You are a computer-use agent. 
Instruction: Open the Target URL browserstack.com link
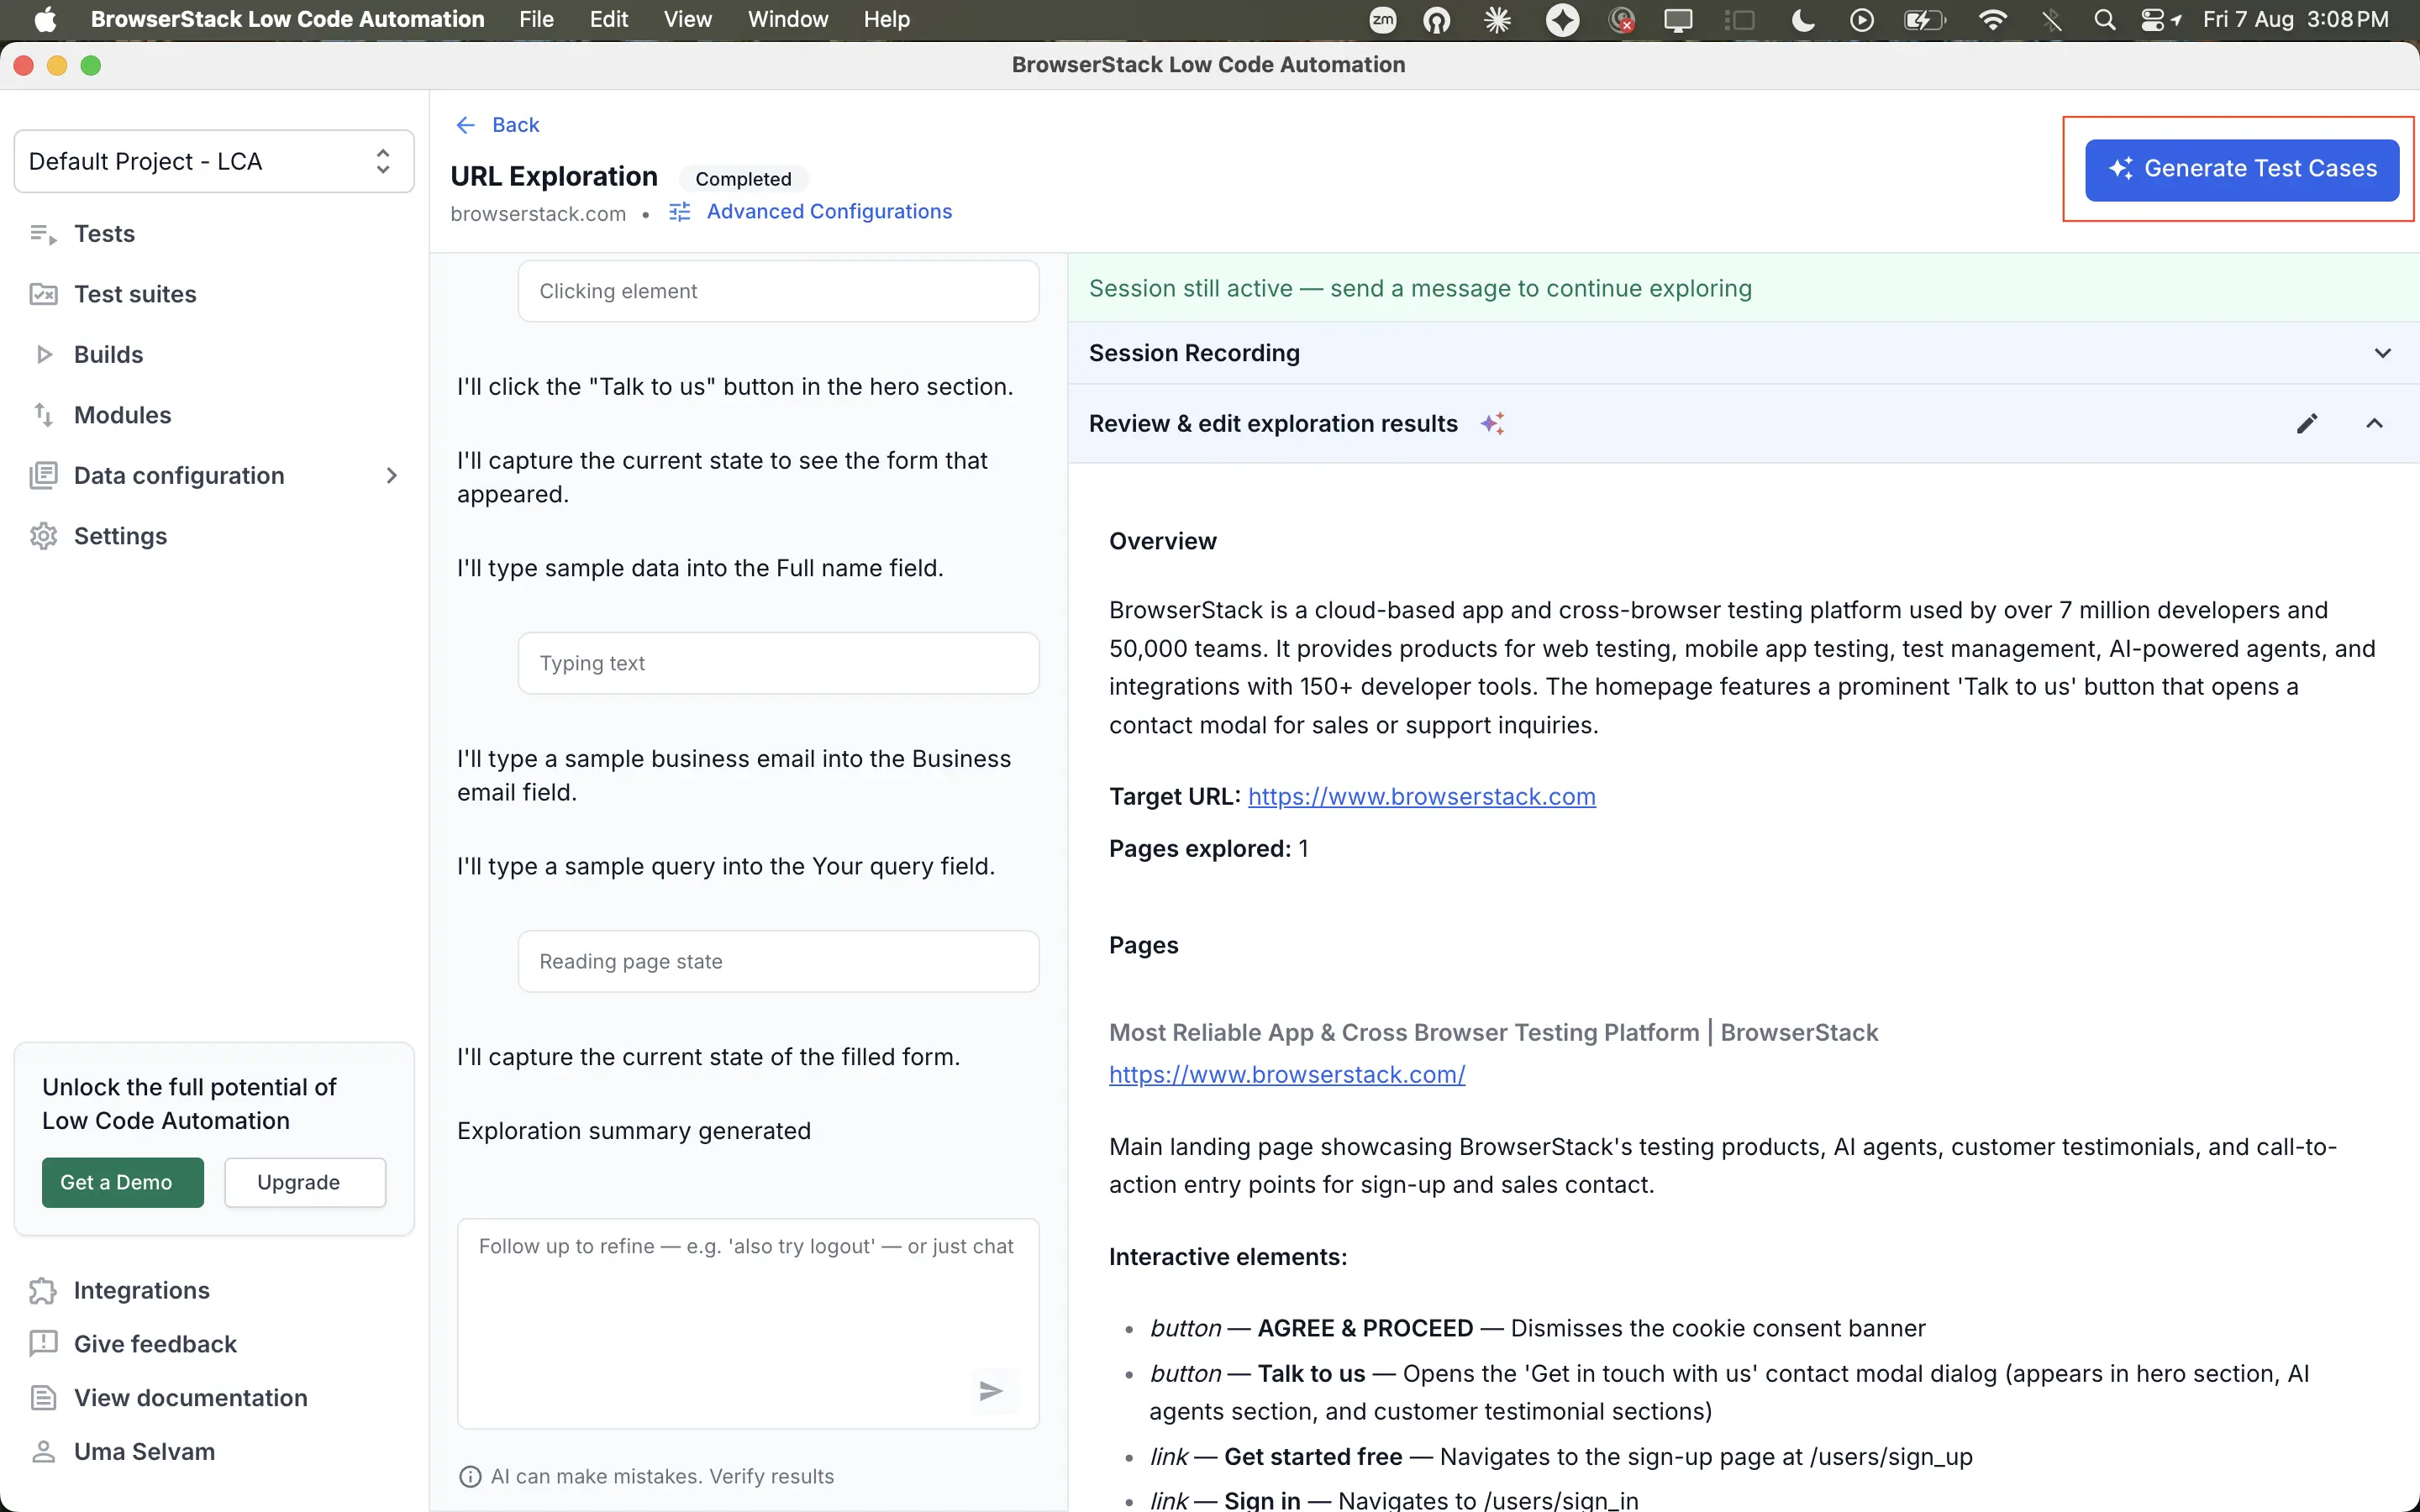tap(1421, 797)
